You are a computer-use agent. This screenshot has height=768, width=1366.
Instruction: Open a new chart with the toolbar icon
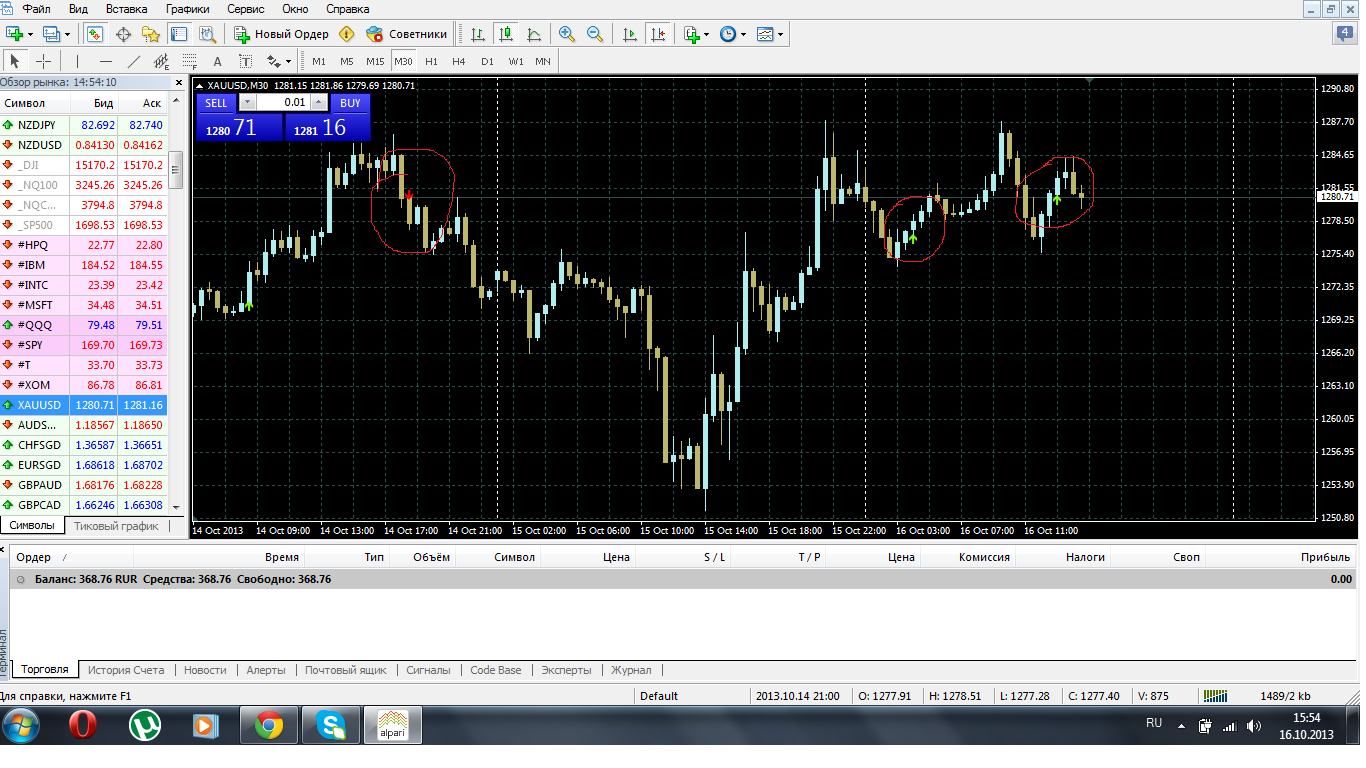click(15, 34)
